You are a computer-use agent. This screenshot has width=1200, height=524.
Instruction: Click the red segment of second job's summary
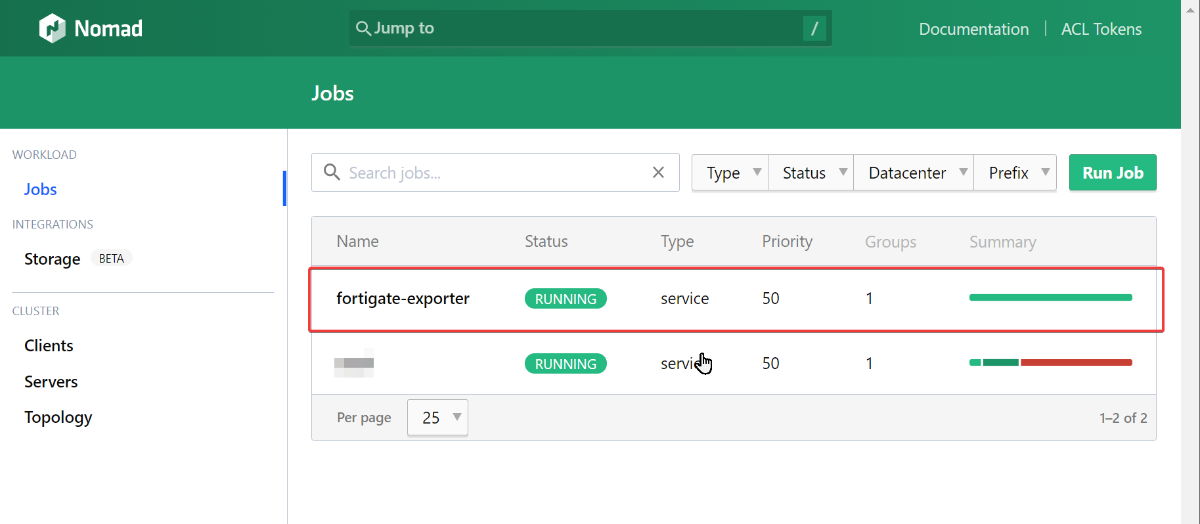click(1076, 362)
